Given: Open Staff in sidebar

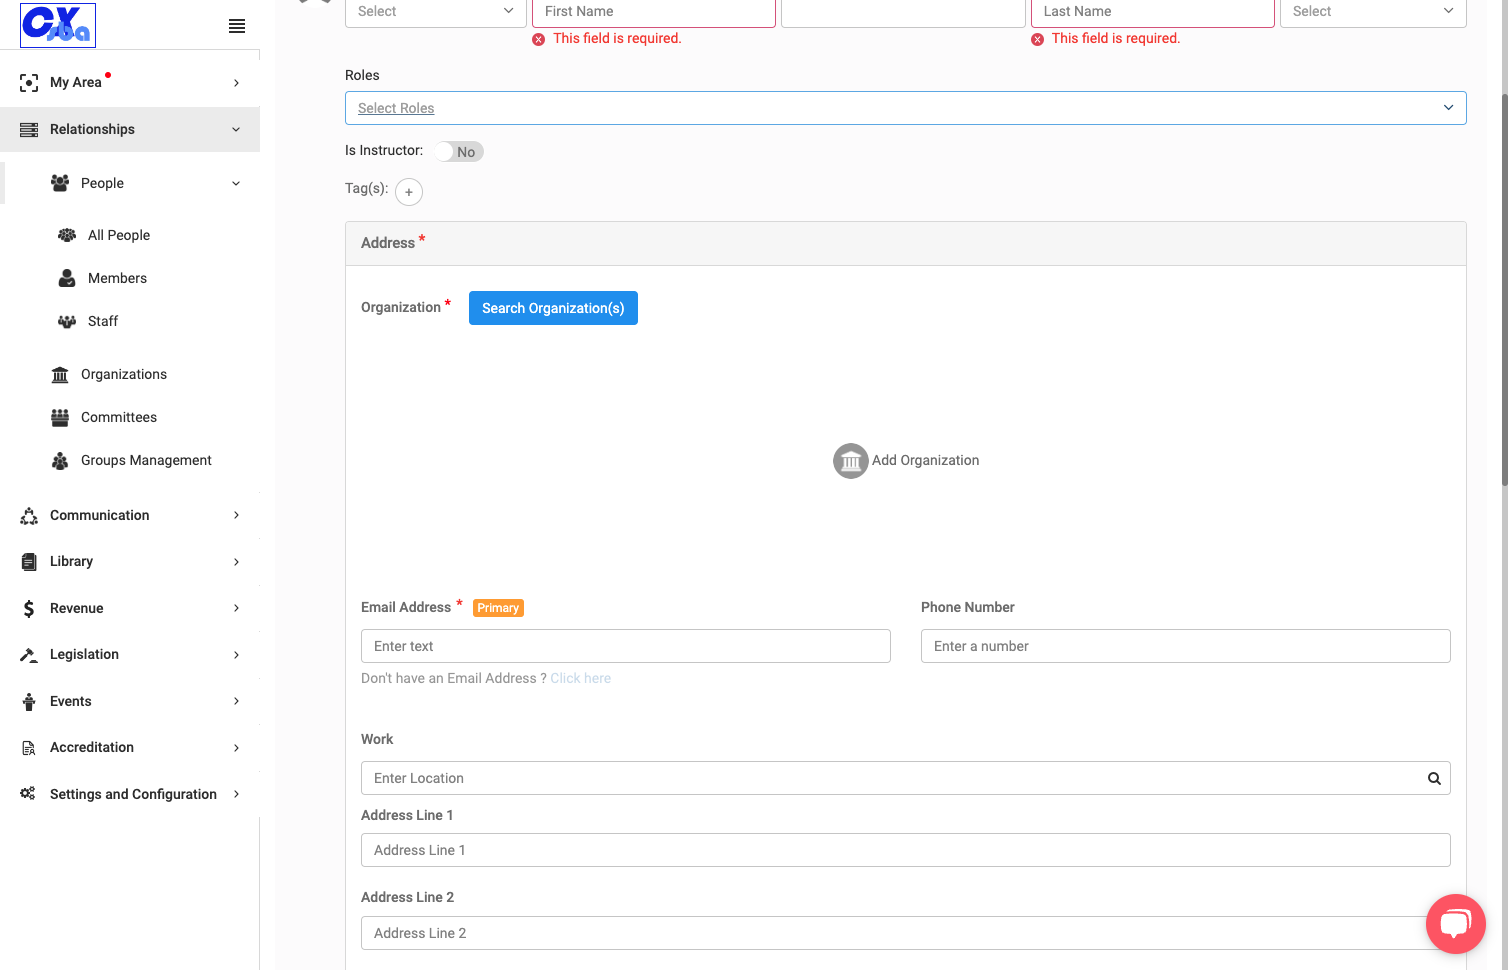Looking at the screenshot, I should (x=103, y=322).
